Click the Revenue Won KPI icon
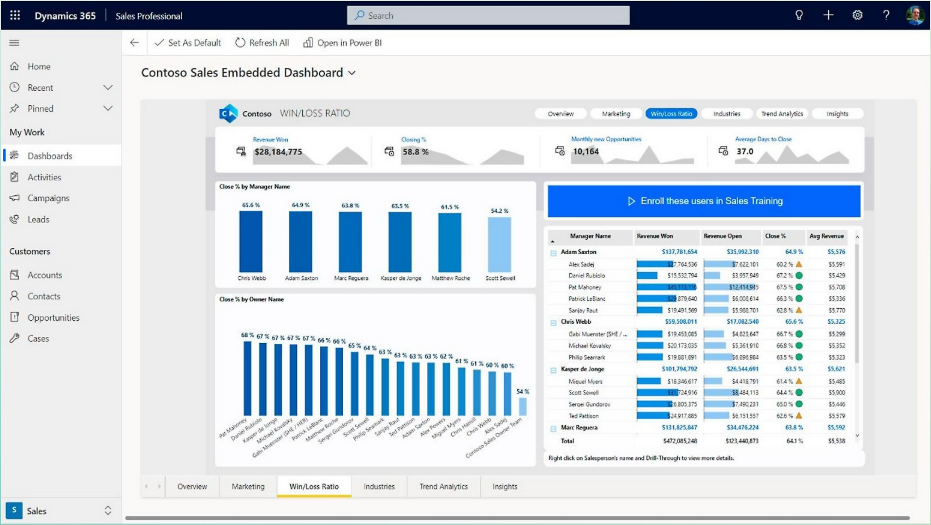 pos(241,151)
